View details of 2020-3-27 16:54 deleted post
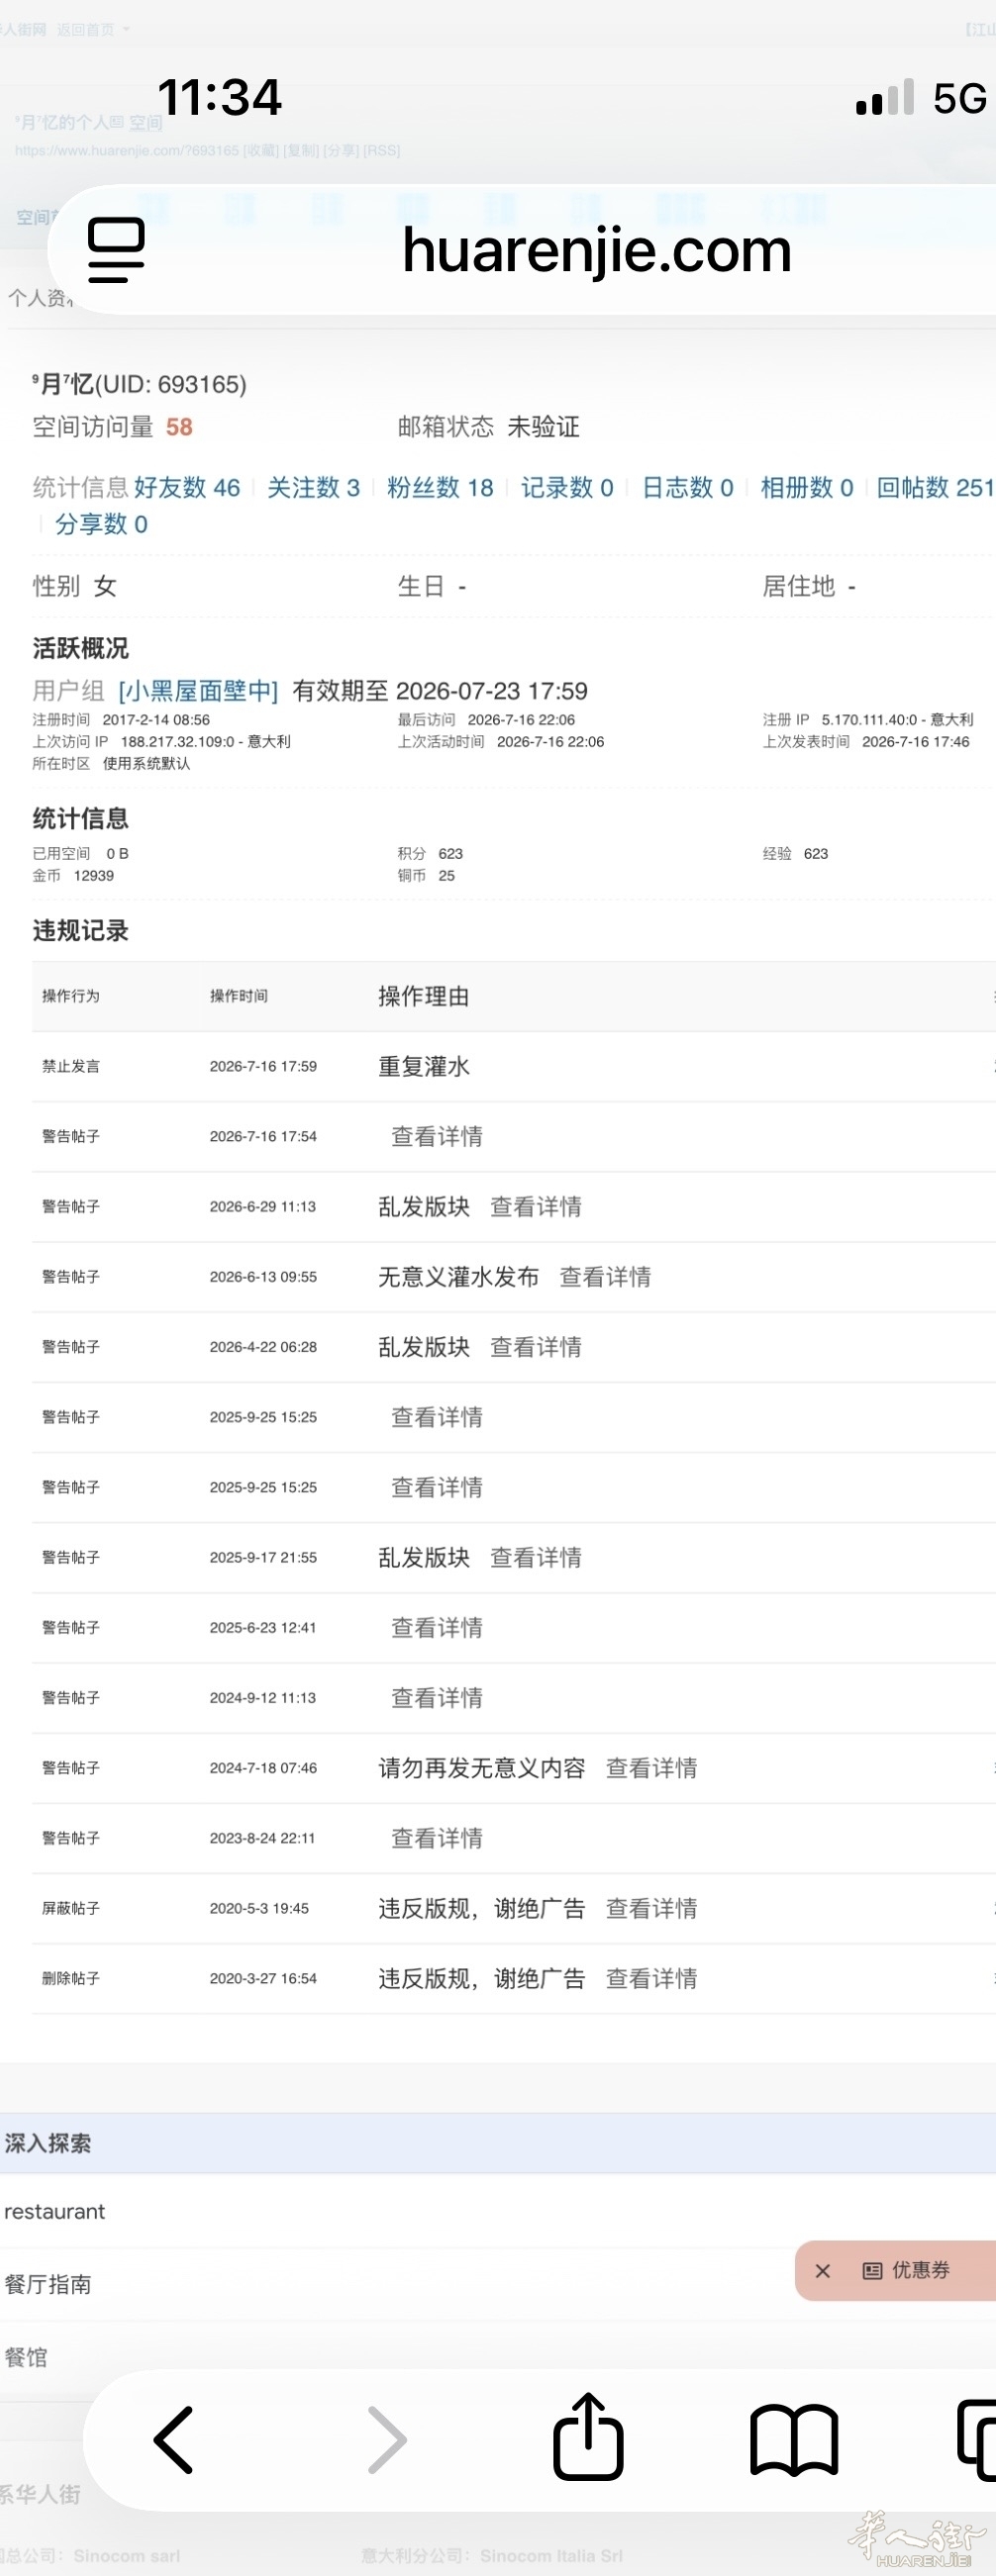Viewport: 996px width, 2576px height. click(x=652, y=1978)
